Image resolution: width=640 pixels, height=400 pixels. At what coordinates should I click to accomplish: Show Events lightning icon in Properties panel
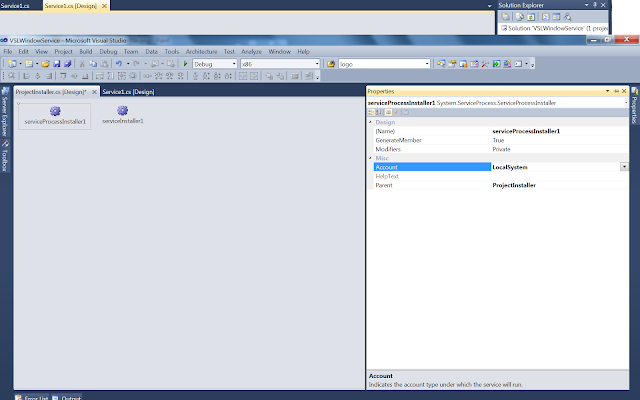point(396,112)
